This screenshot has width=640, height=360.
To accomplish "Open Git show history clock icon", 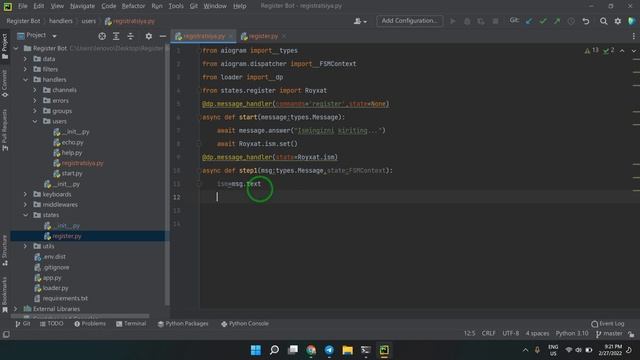I will 571,21.
